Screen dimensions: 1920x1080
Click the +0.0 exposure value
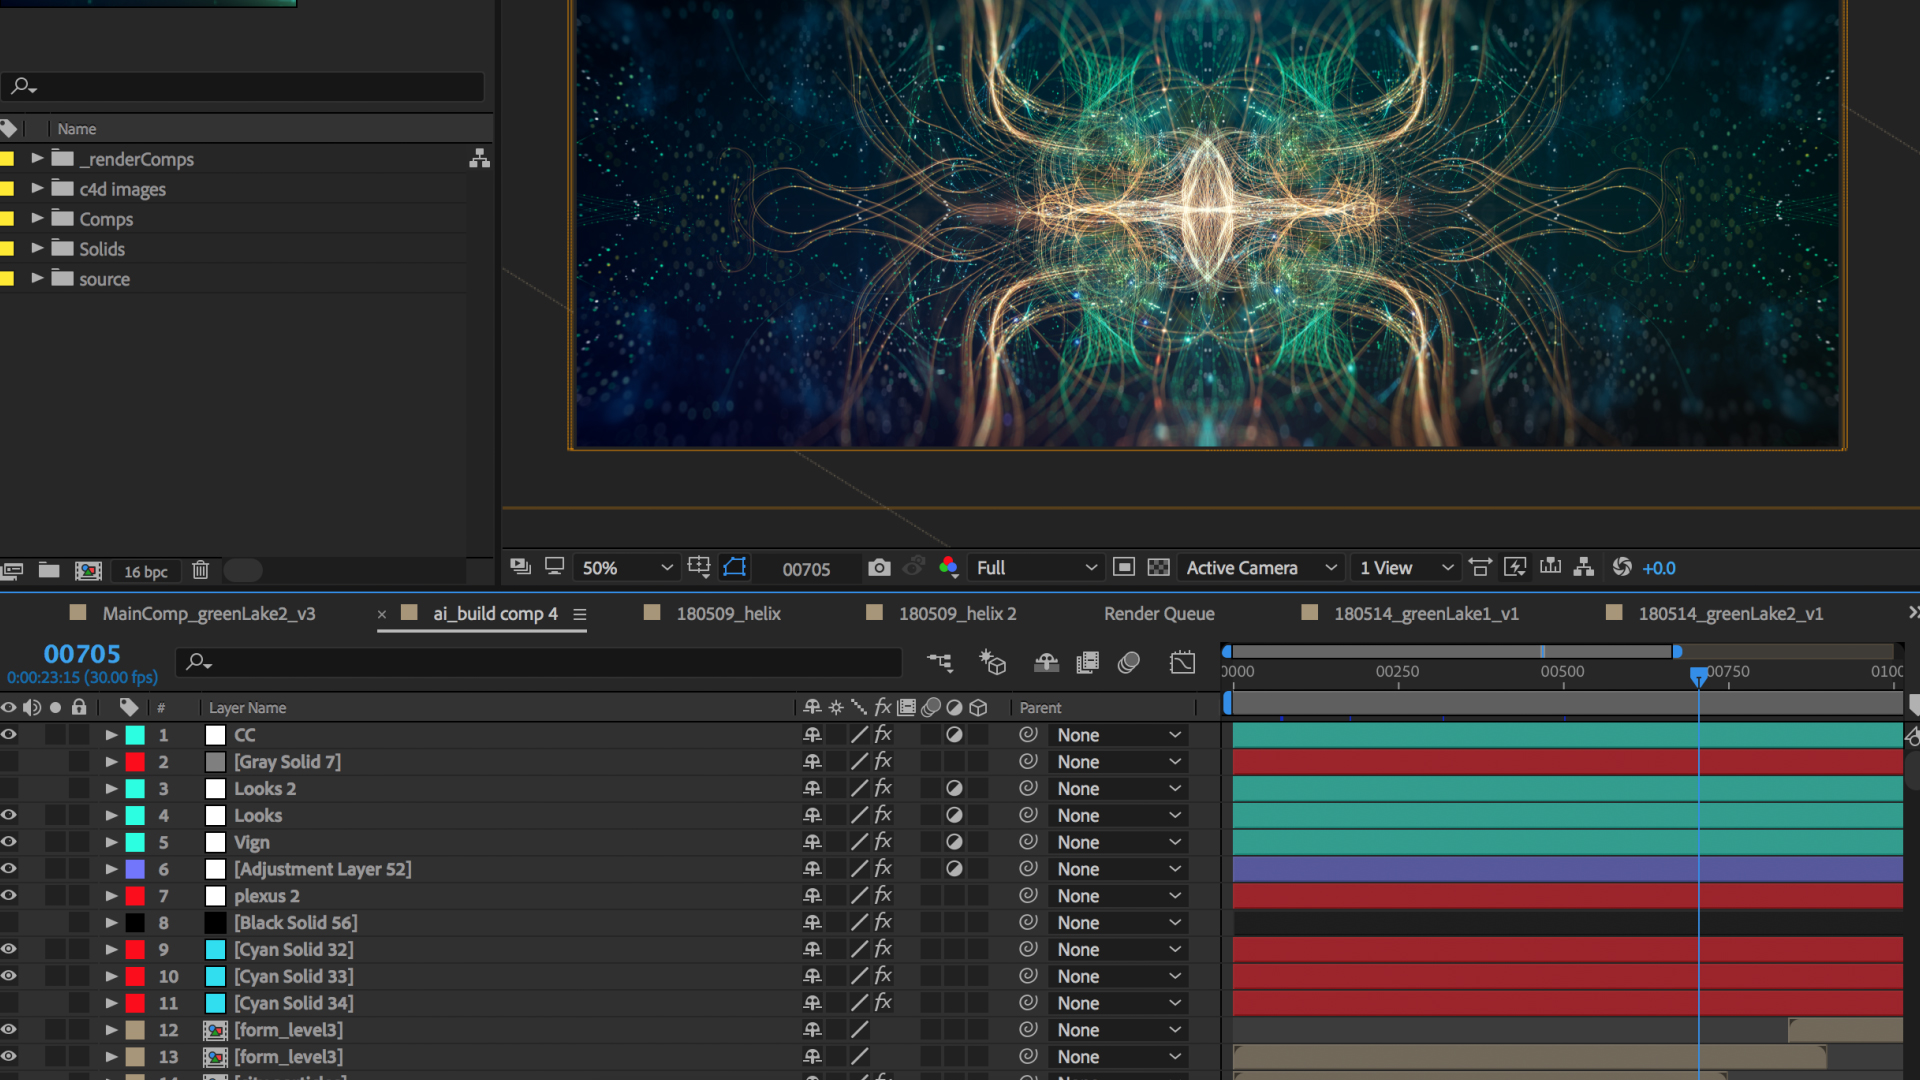pos(1659,568)
